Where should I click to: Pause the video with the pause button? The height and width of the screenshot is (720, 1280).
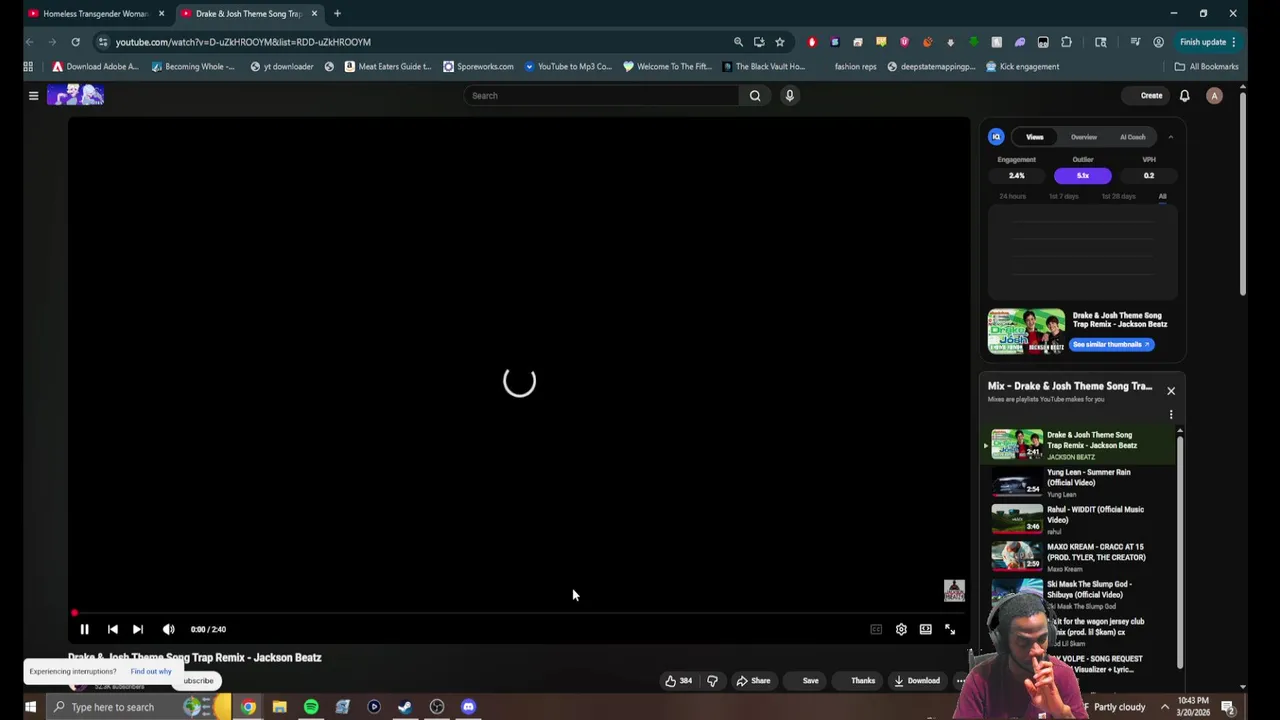(84, 629)
